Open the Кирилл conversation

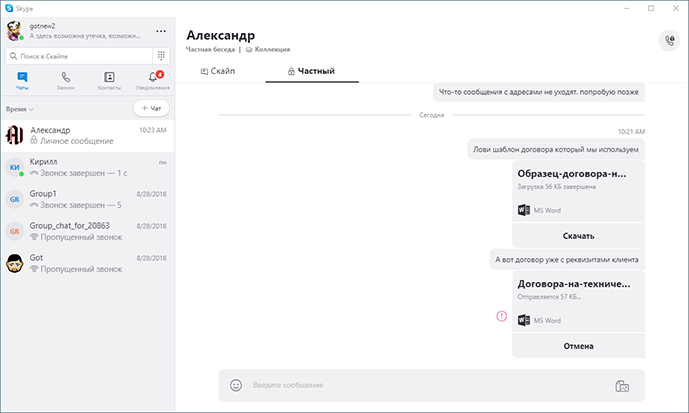(86, 167)
